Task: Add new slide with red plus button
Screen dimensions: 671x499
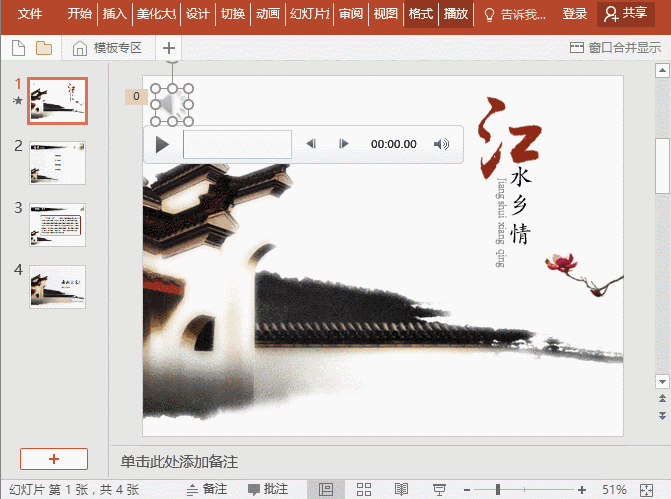Action: tap(54, 459)
